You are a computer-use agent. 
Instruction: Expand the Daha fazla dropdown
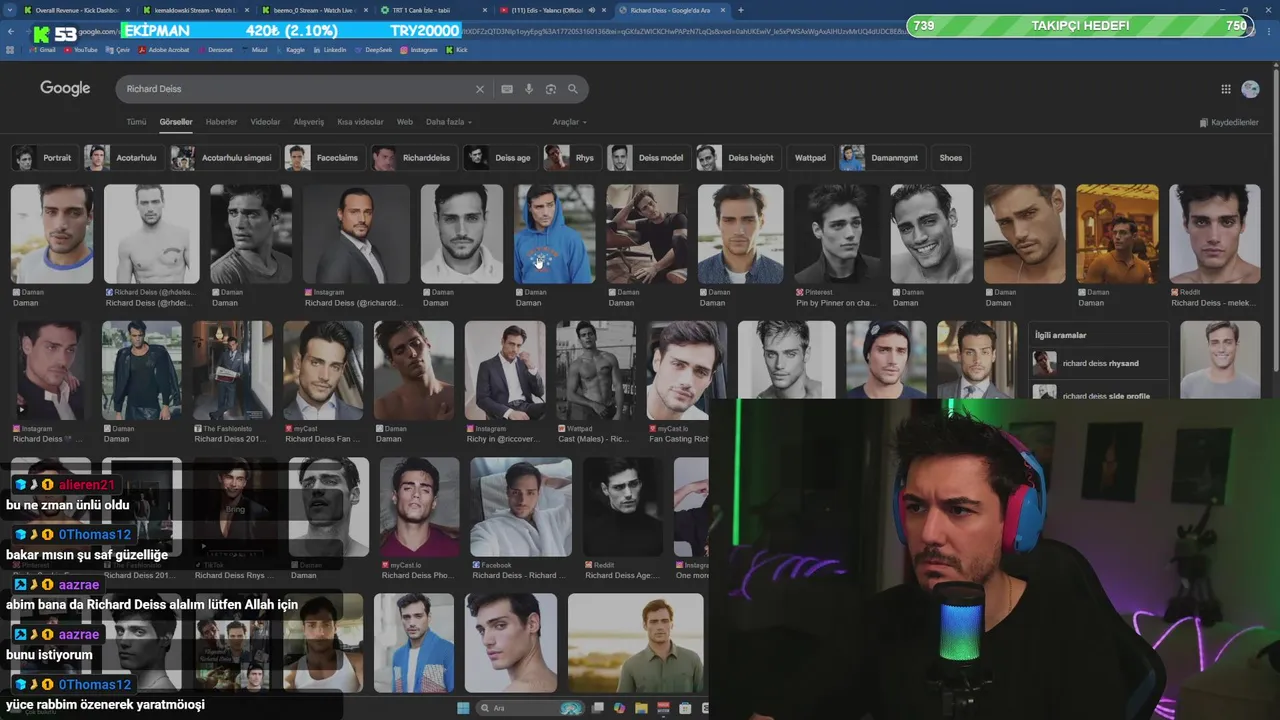[x=449, y=122]
